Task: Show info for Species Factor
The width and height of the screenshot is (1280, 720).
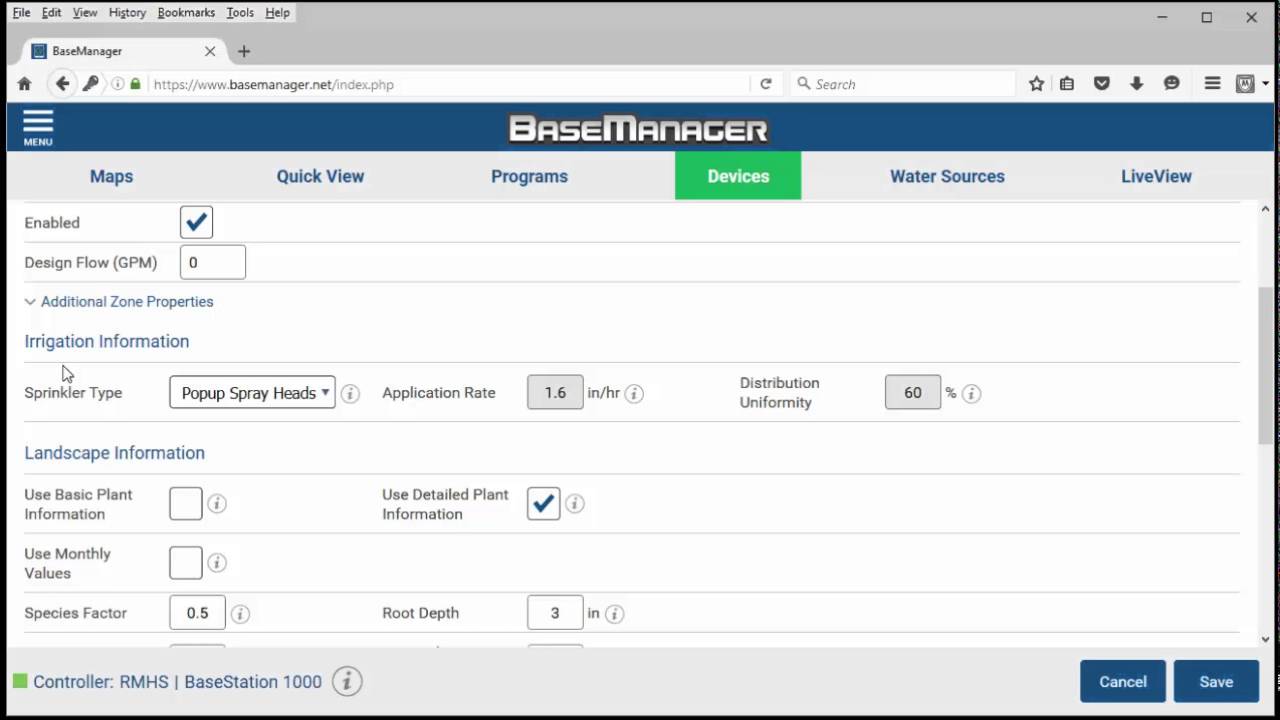Action: pos(240,613)
